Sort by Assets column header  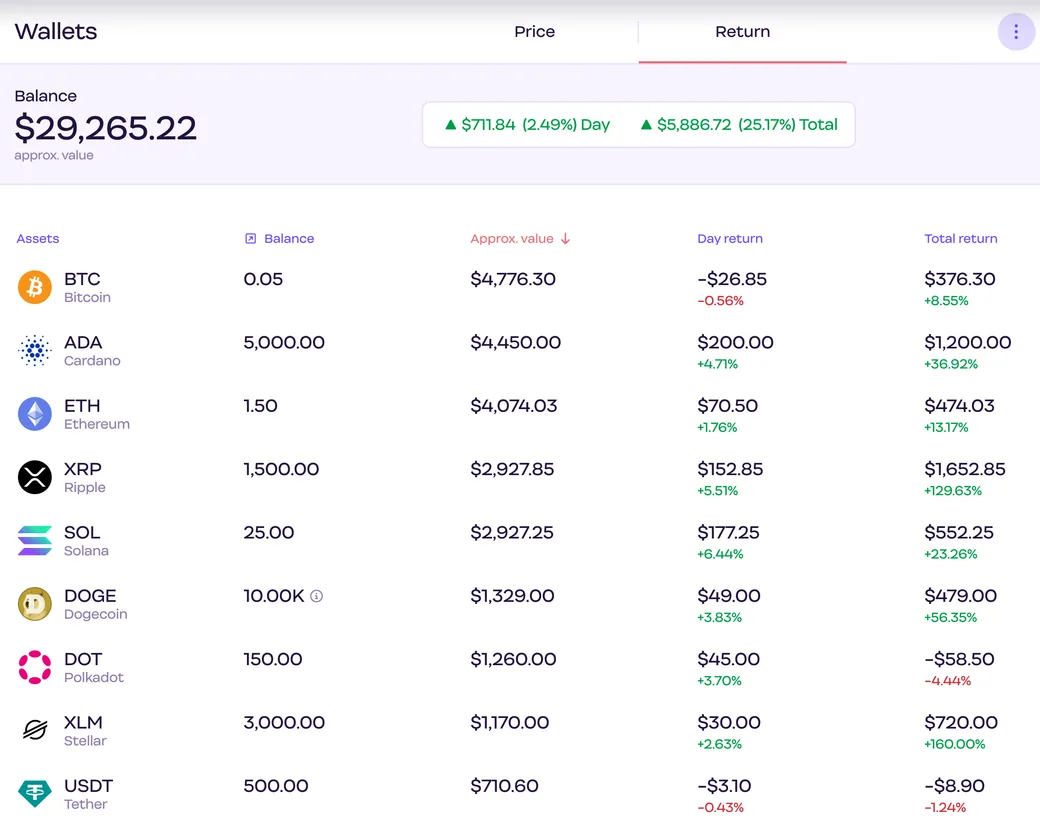tap(38, 238)
